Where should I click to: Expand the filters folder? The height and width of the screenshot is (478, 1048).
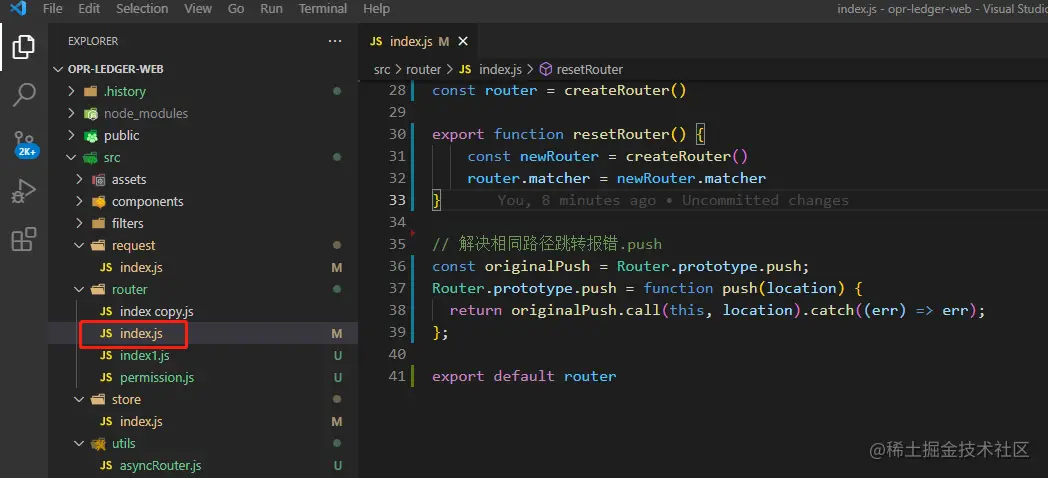coord(80,223)
